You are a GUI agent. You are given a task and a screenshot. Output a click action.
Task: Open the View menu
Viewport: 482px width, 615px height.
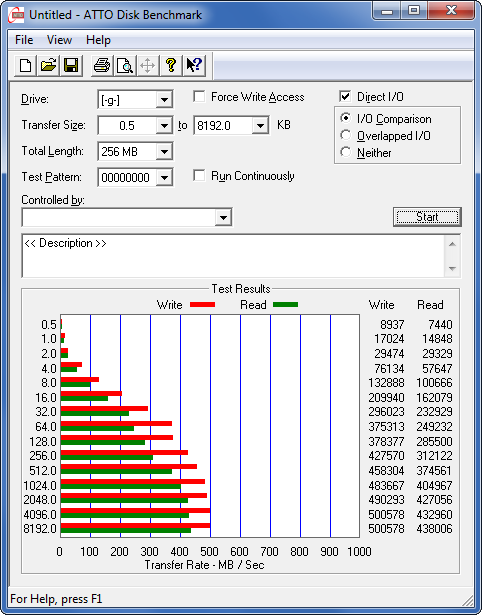click(59, 40)
